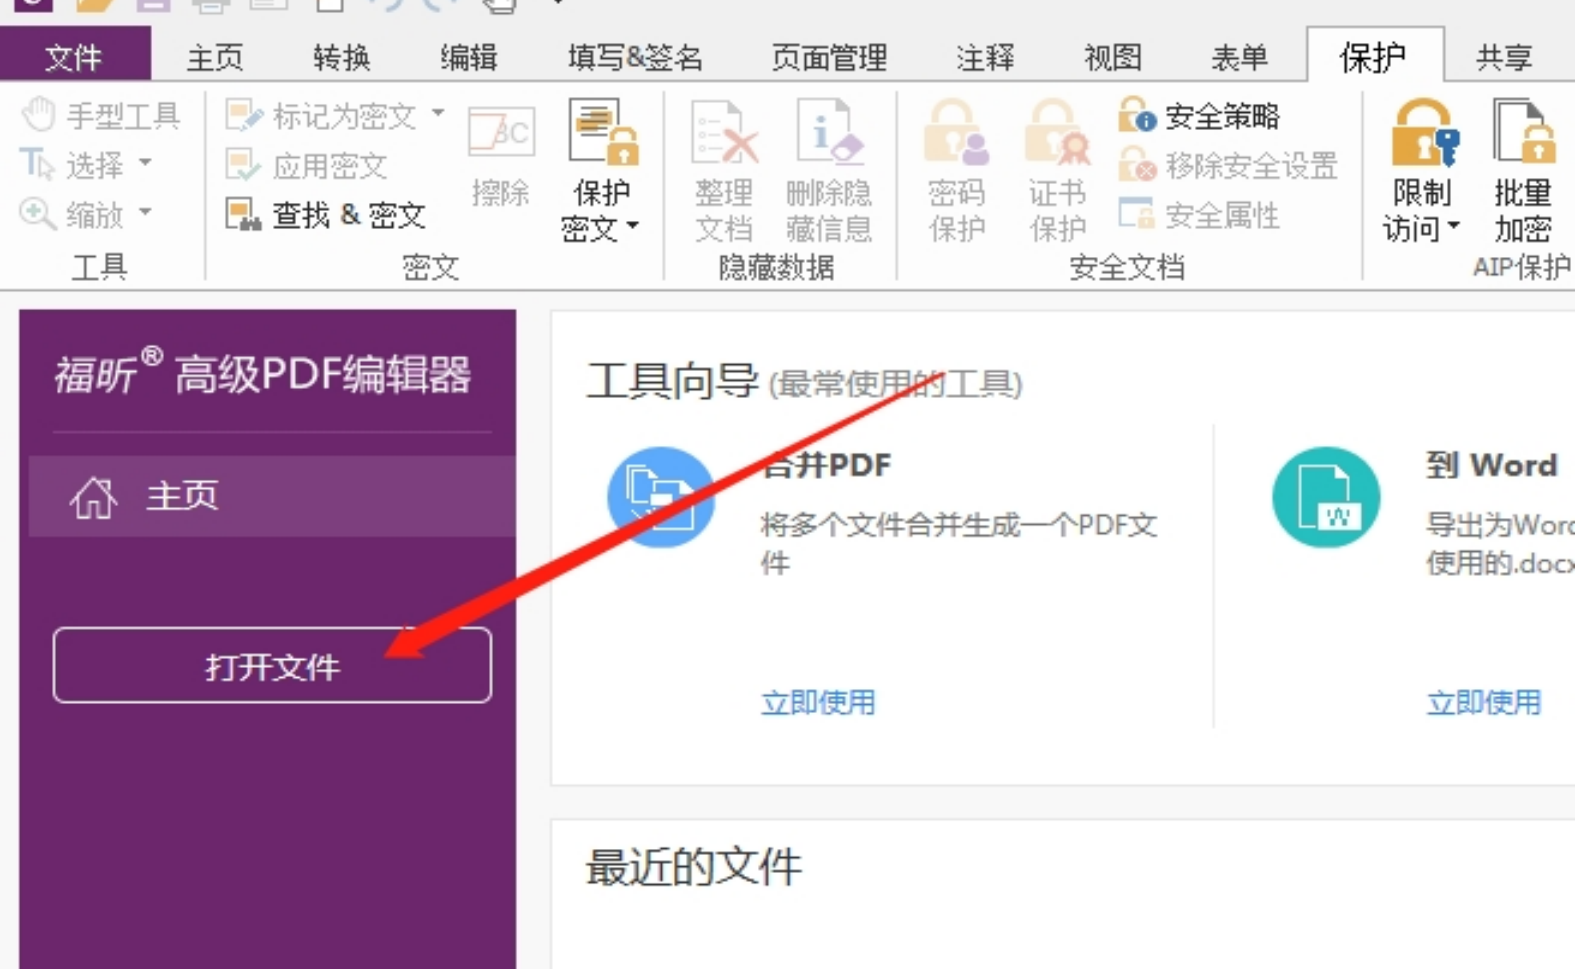The image size is (1575, 969).
Task: Click the 合并PDF title text
Action: (826, 465)
